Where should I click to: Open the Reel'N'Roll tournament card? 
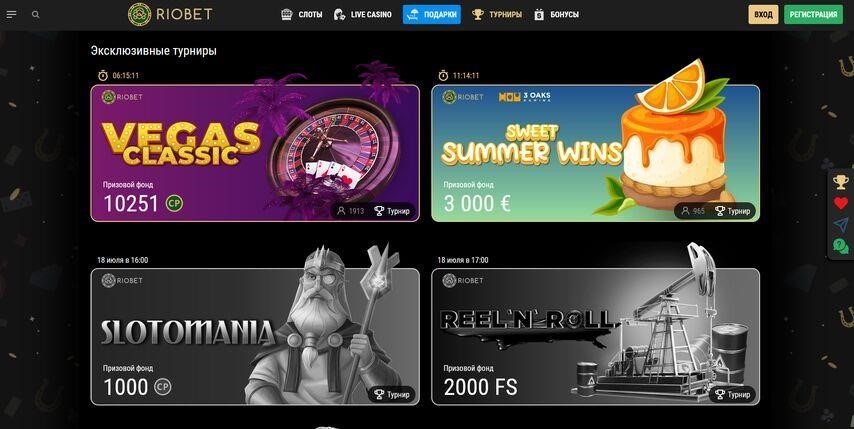click(x=595, y=336)
